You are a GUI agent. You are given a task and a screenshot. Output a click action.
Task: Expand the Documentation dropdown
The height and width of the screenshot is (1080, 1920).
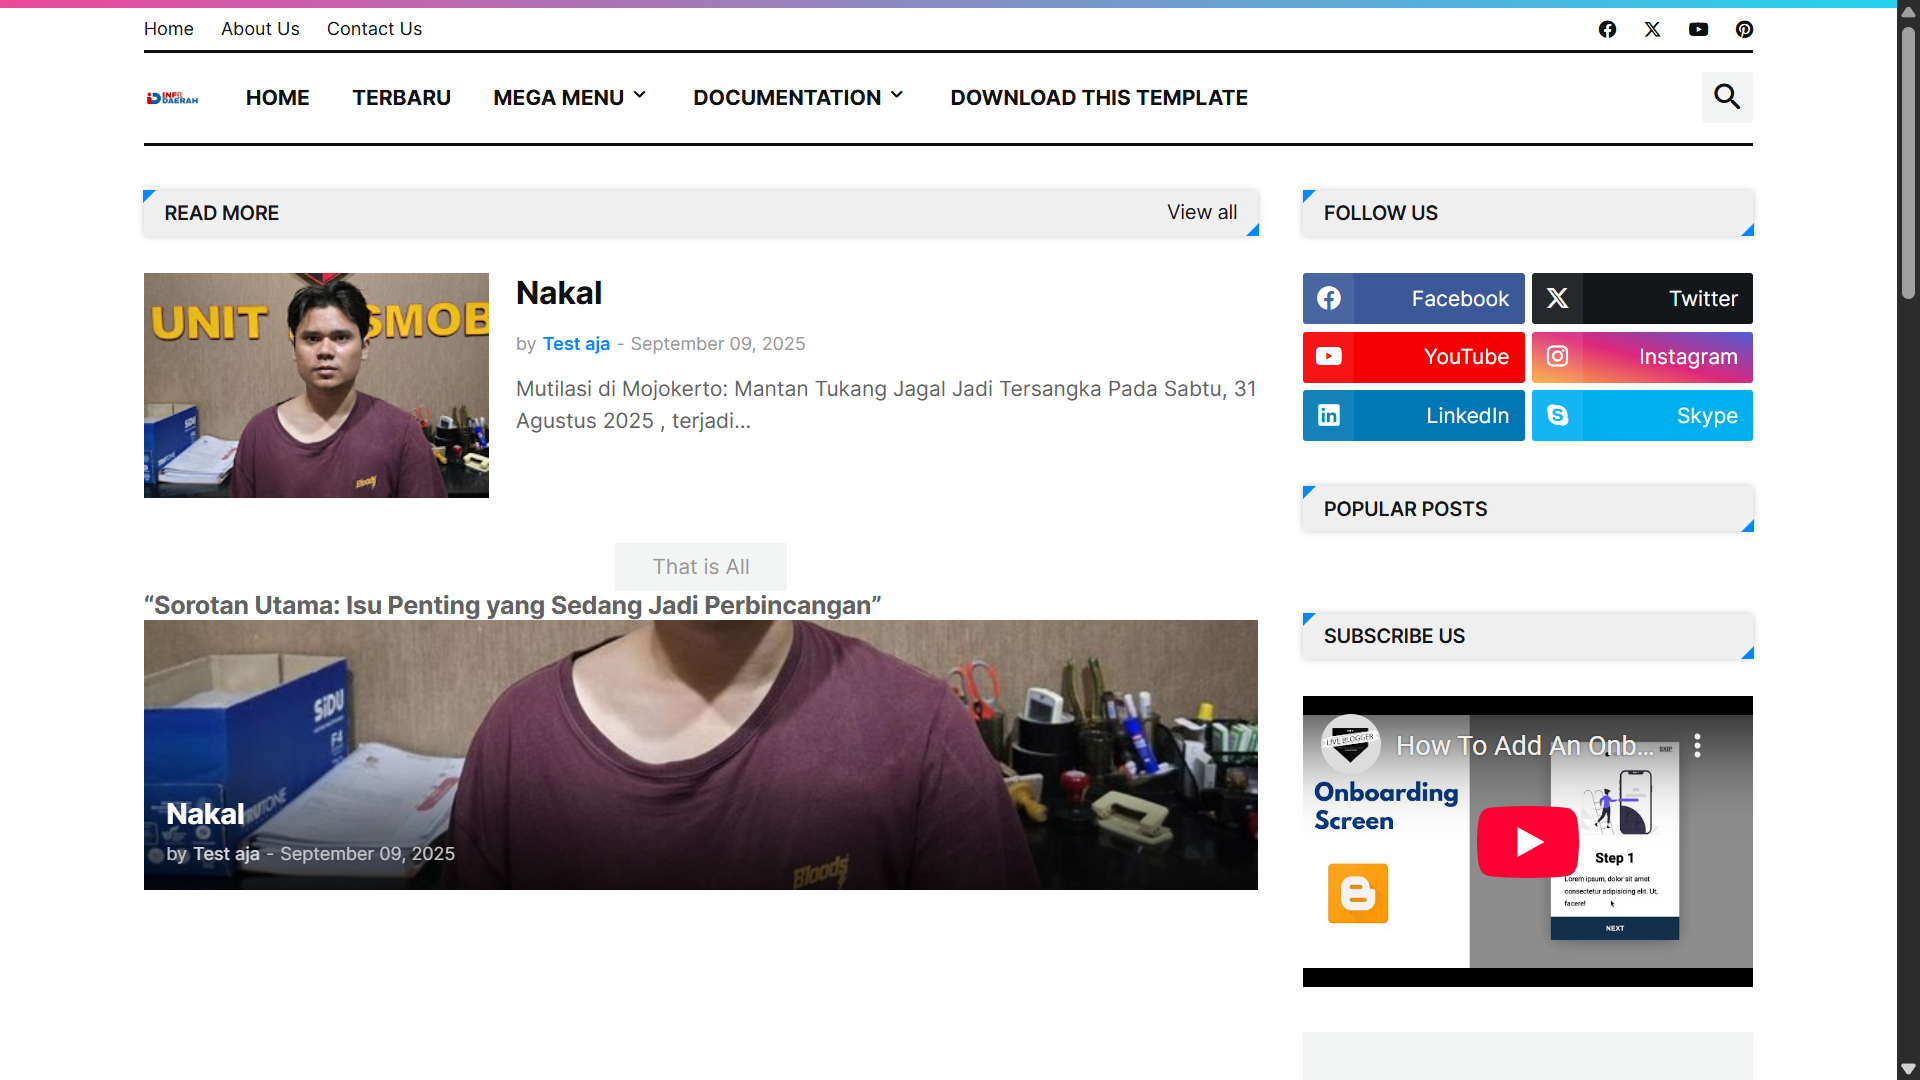point(798,97)
